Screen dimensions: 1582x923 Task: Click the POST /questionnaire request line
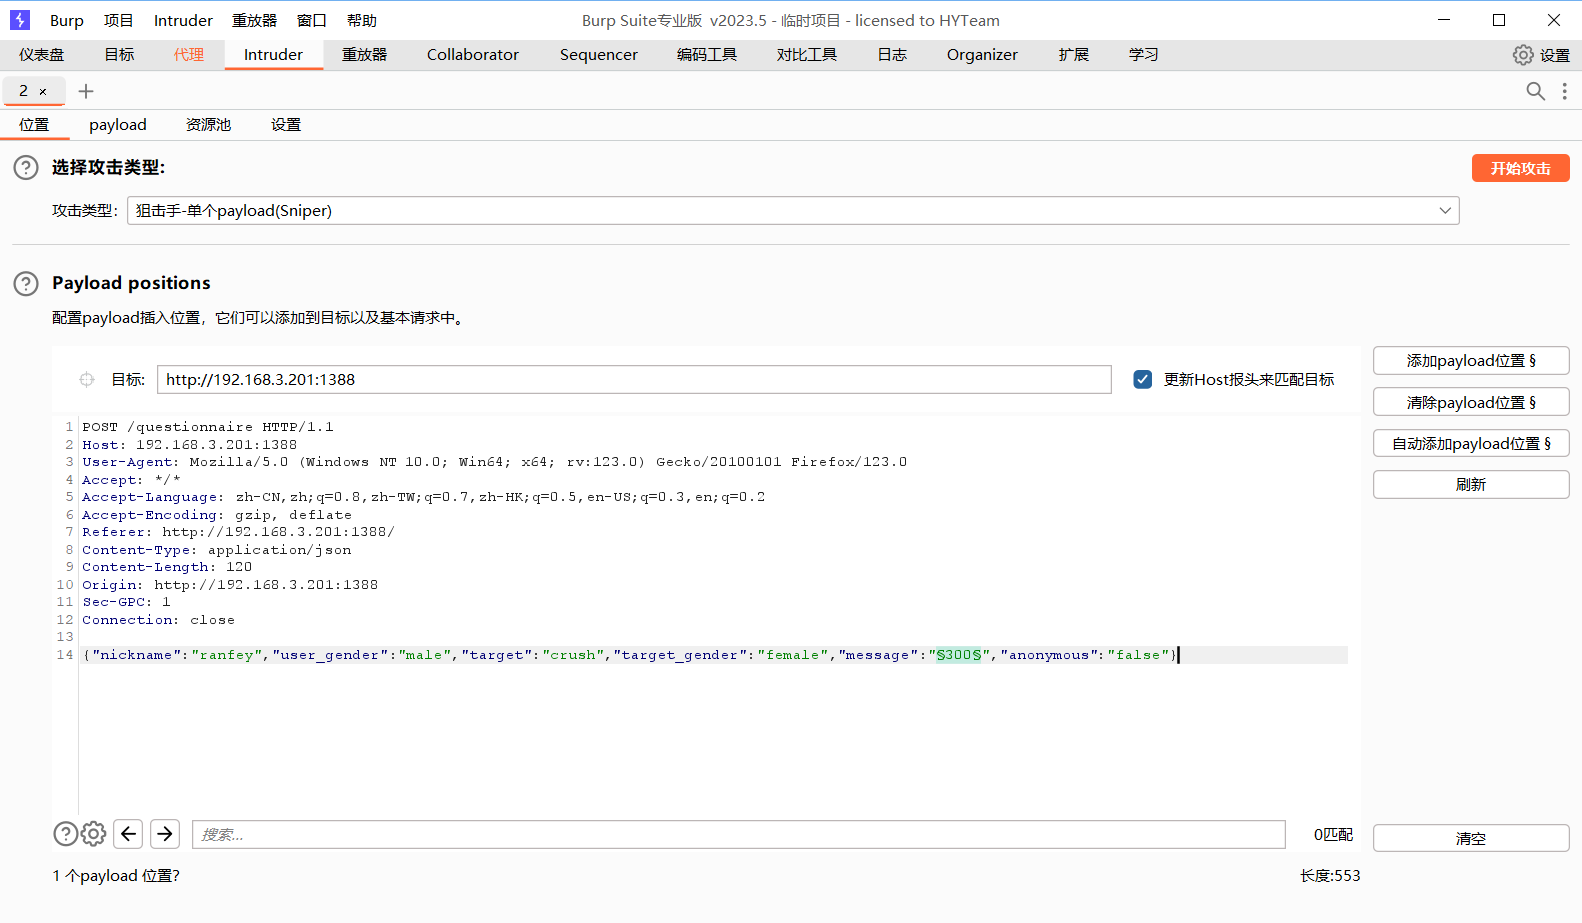click(x=208, y=427)
